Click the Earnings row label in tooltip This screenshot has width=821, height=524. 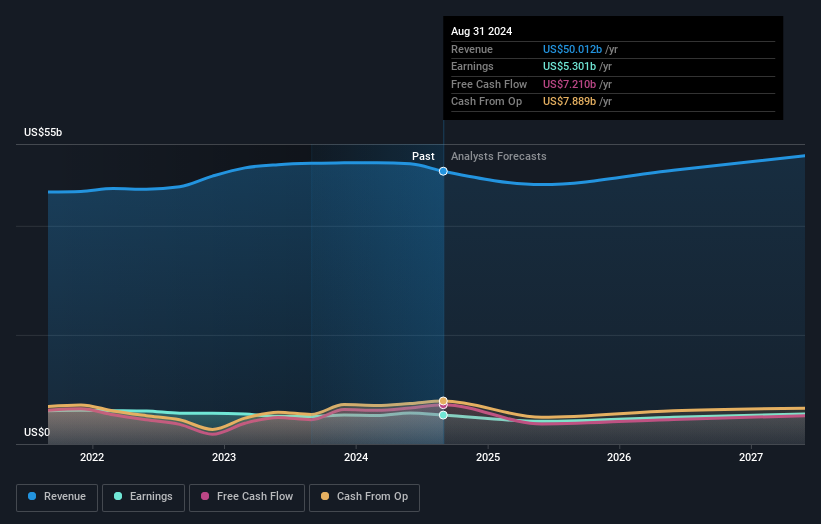[x=472, y=66]
